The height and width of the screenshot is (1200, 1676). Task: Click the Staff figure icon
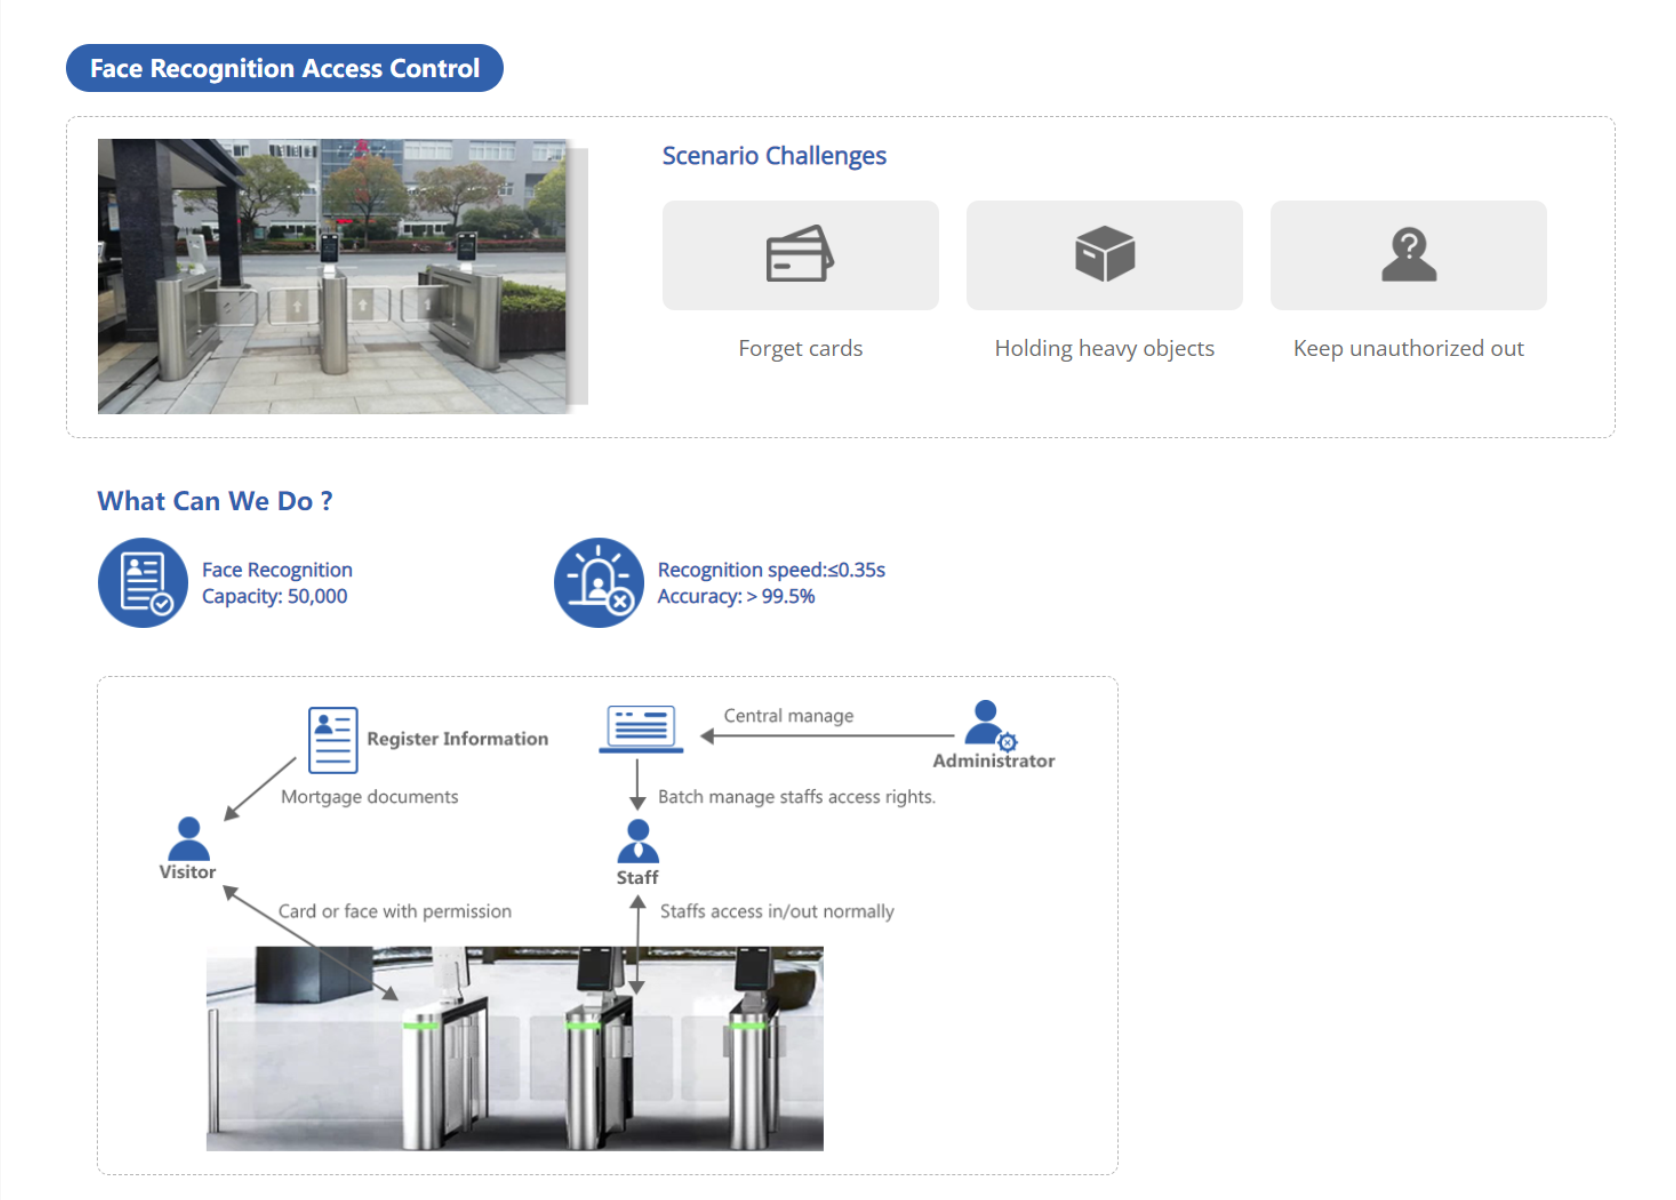(637, 840)
